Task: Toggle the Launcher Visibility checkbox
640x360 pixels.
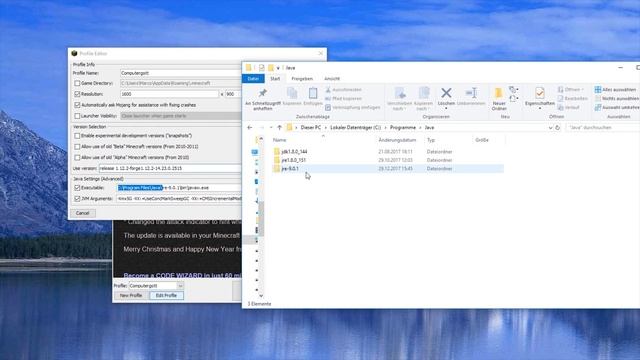Action: point(77,116)
